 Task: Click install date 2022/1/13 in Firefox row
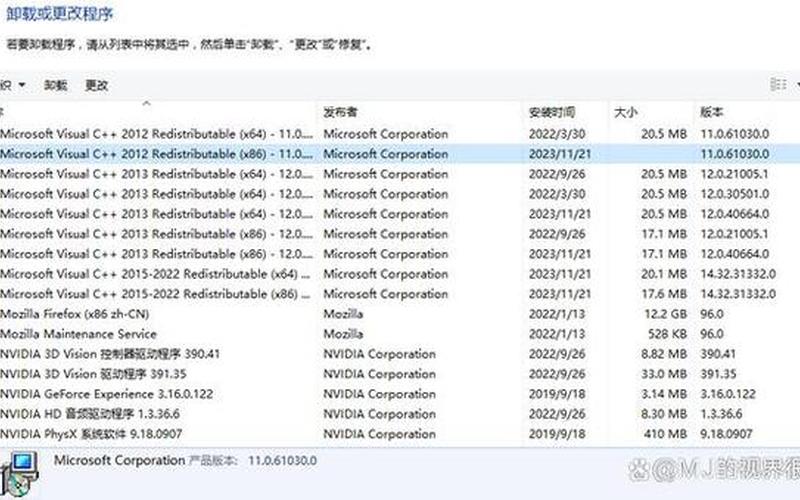pyautogui.click(x=557, y=314)
